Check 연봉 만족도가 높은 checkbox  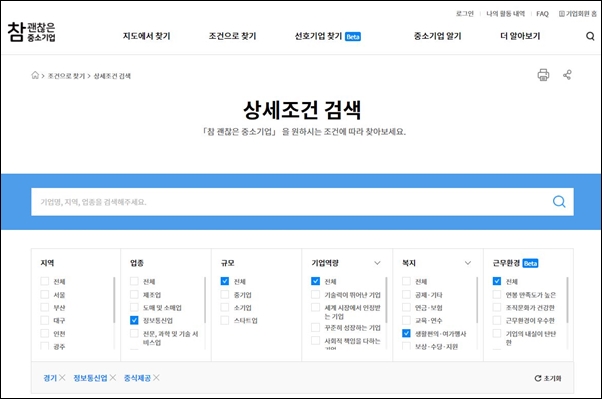(497, 295)
